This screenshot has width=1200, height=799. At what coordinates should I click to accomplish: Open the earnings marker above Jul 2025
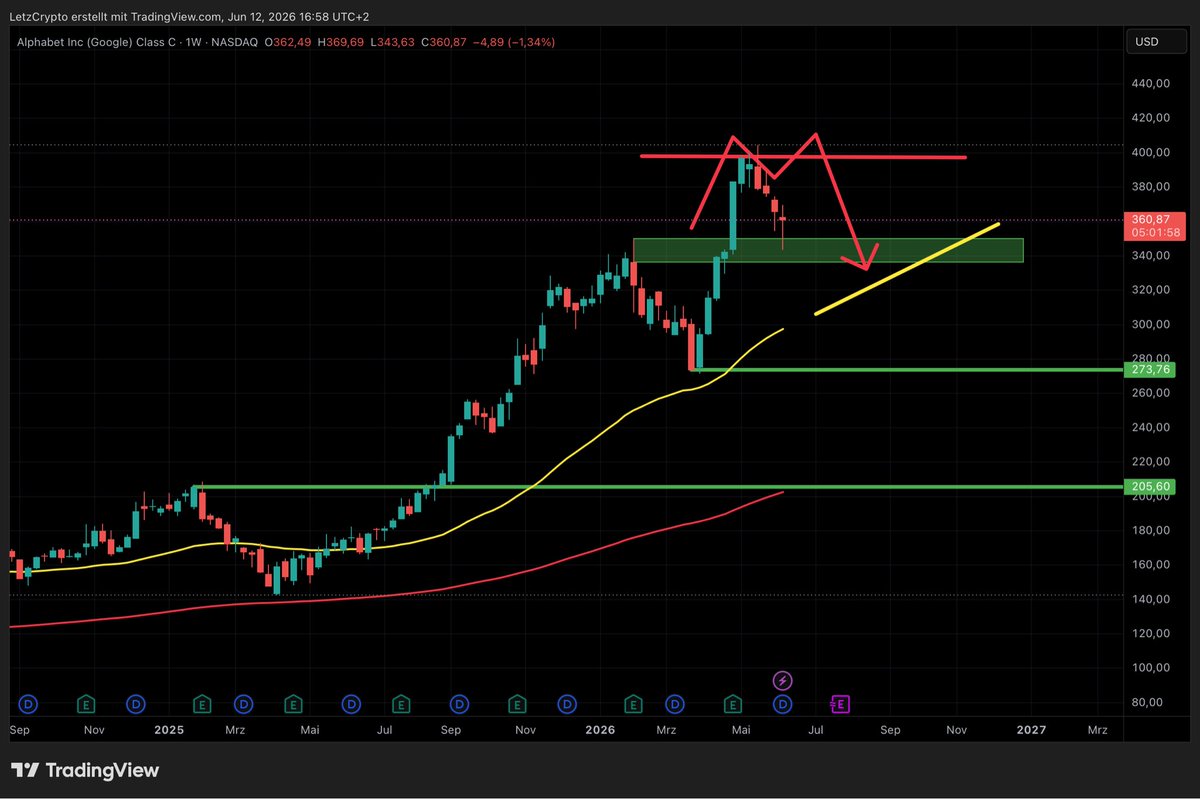tap(399, 704)
